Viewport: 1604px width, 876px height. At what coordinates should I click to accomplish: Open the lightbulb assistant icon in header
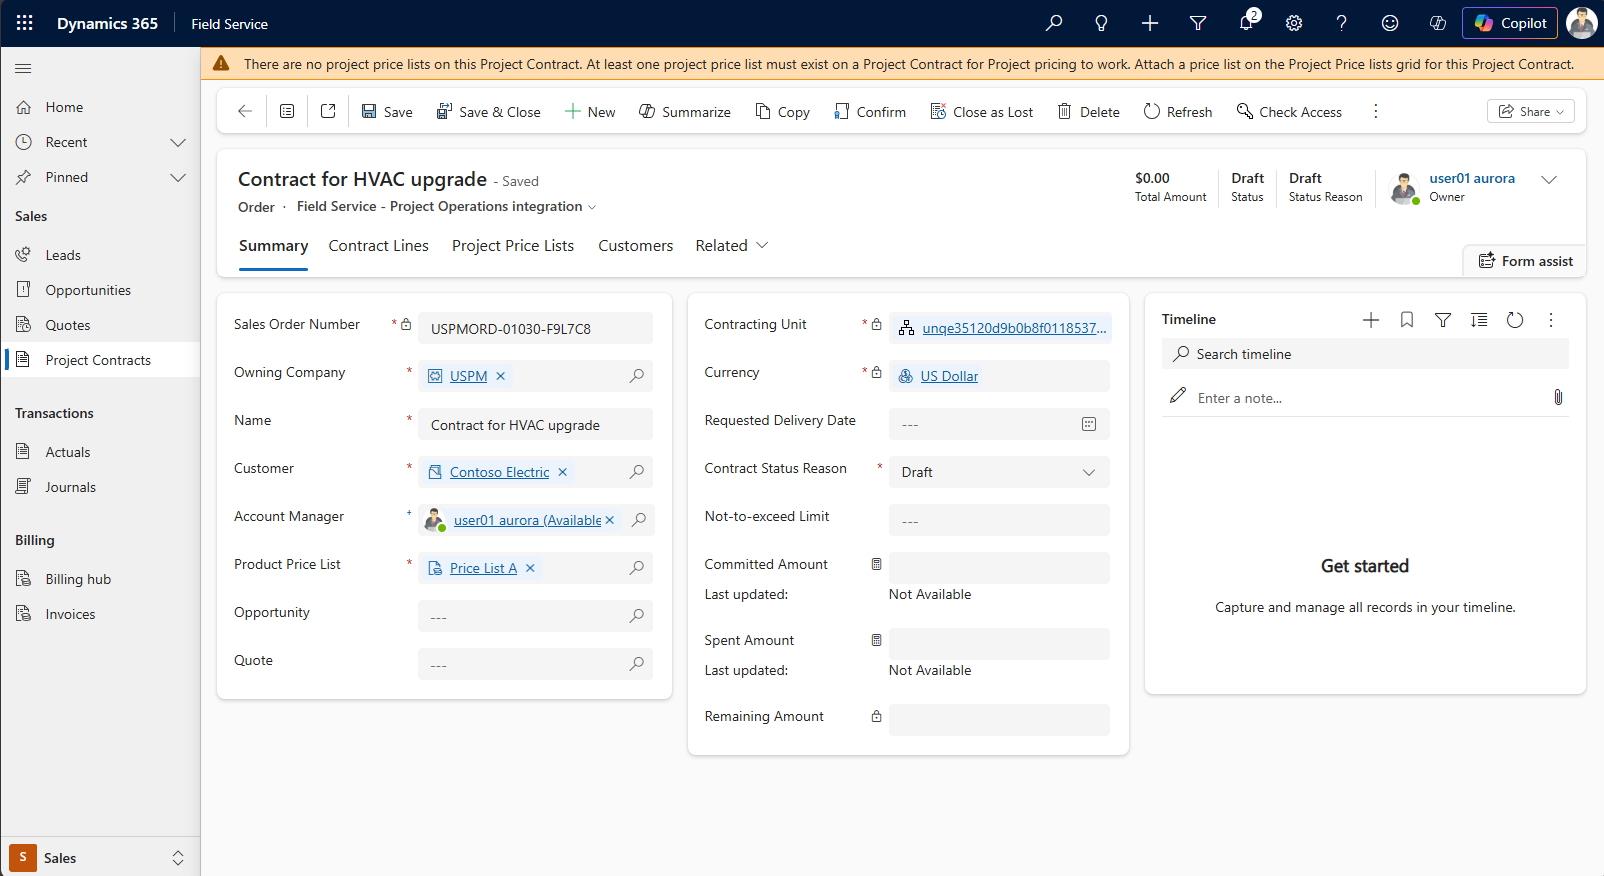click(x=1101, y=23)
